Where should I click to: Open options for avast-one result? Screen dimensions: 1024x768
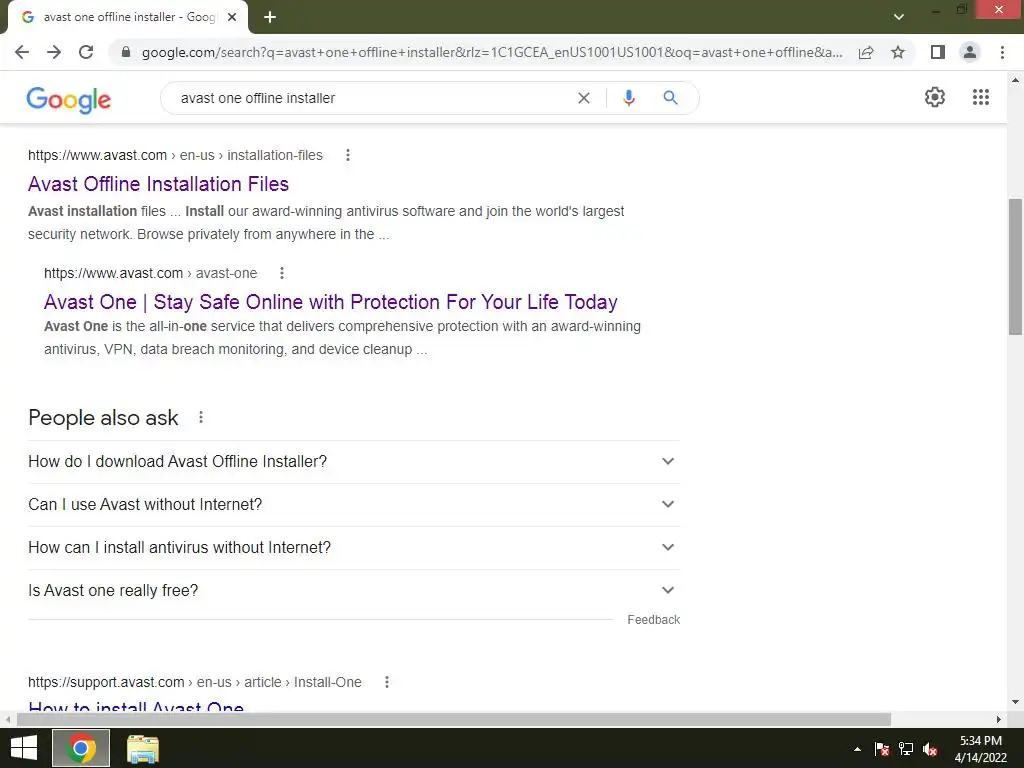tap(281, 273)
